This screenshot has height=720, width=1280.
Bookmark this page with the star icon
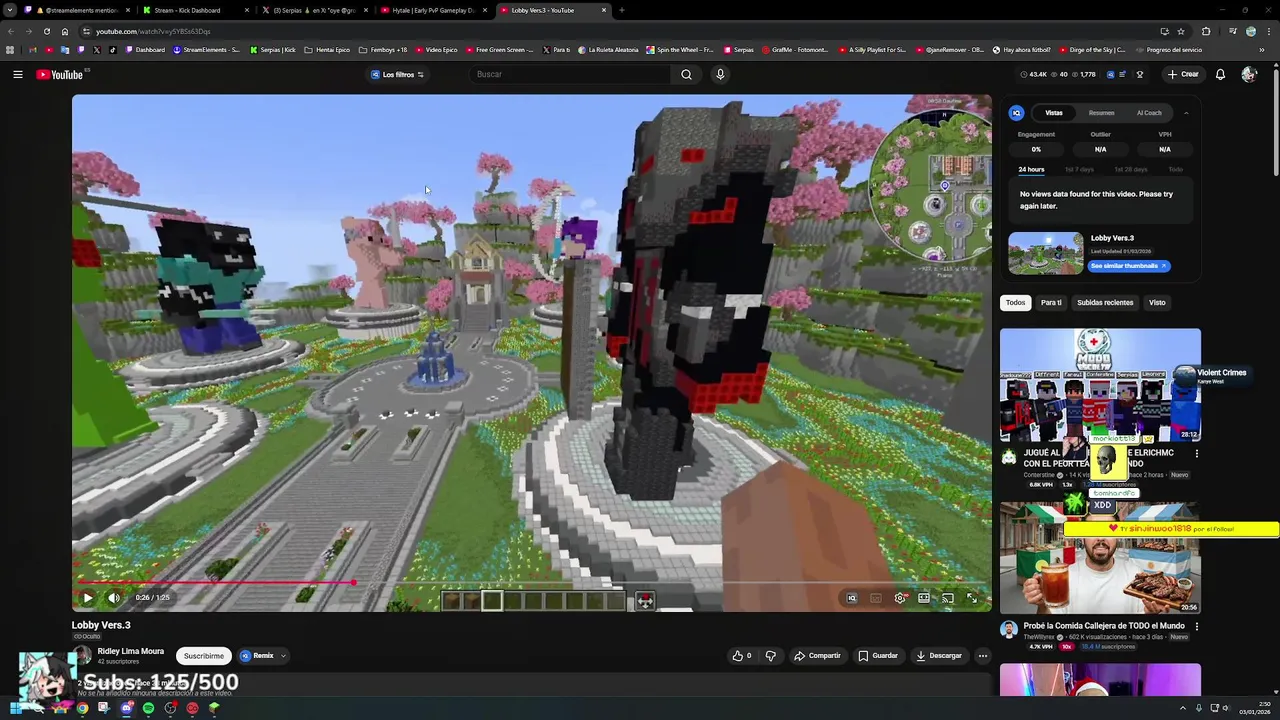[x=1181, y=31]
